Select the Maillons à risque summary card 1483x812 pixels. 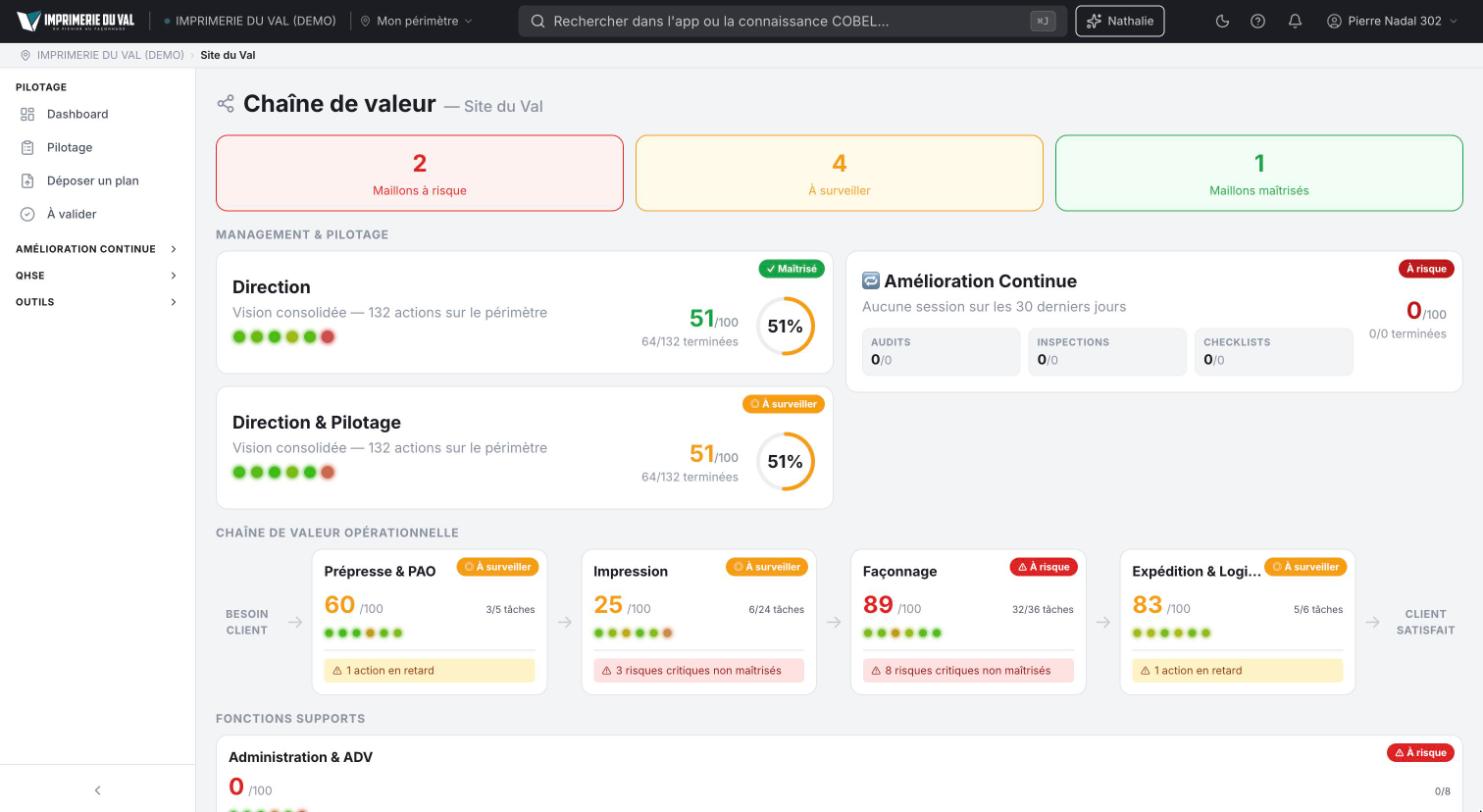click(x=420, y=173)
